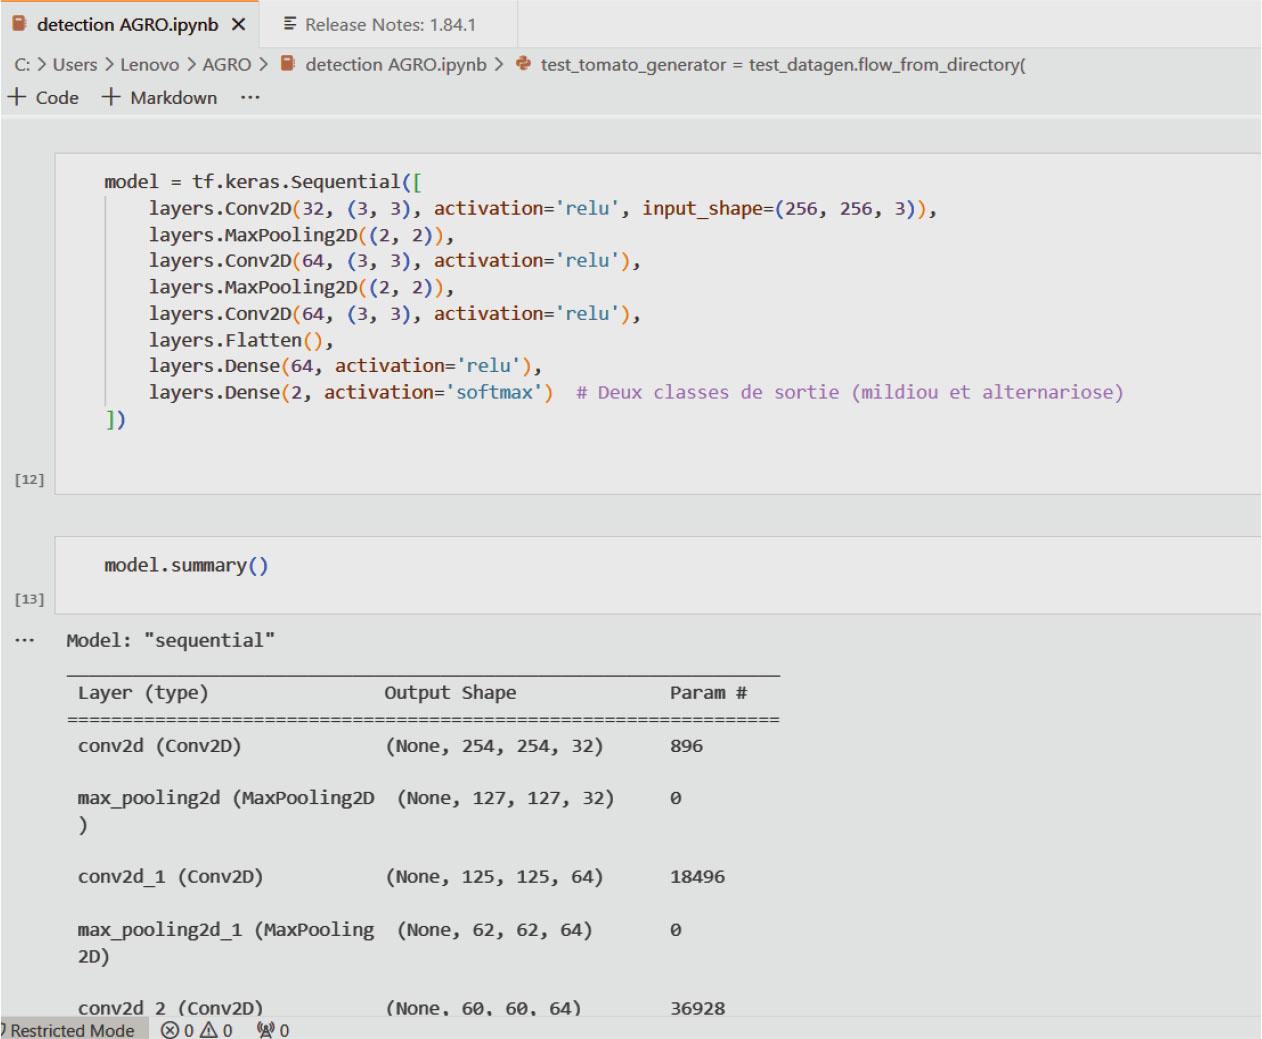Close the detection AGRO.ipynb tab
The width and height of the screenshot is (1262, 1039).
coord(238,24)
